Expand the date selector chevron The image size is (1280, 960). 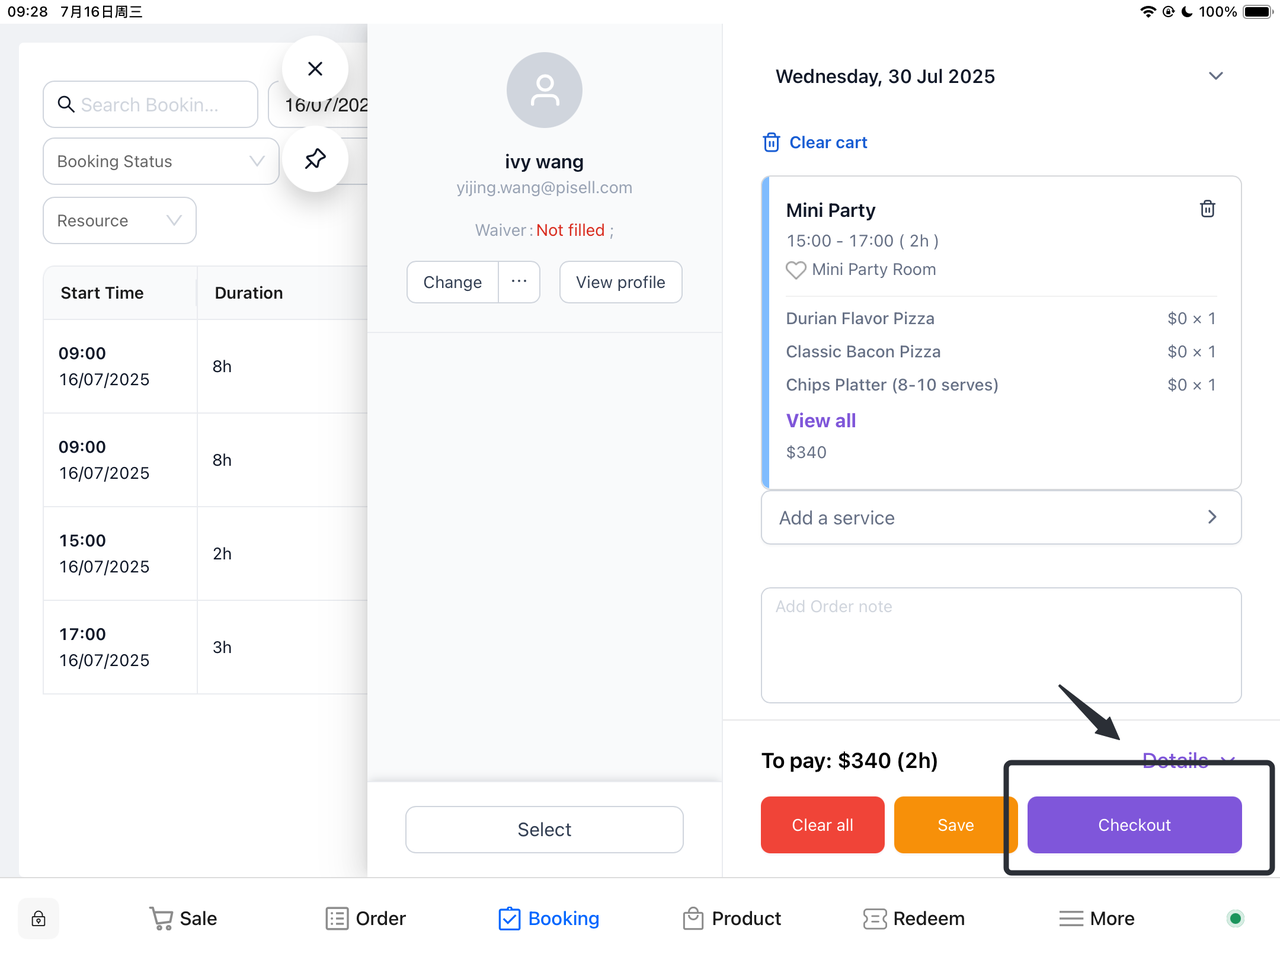pyautogui.click(x=1215, y=77)
